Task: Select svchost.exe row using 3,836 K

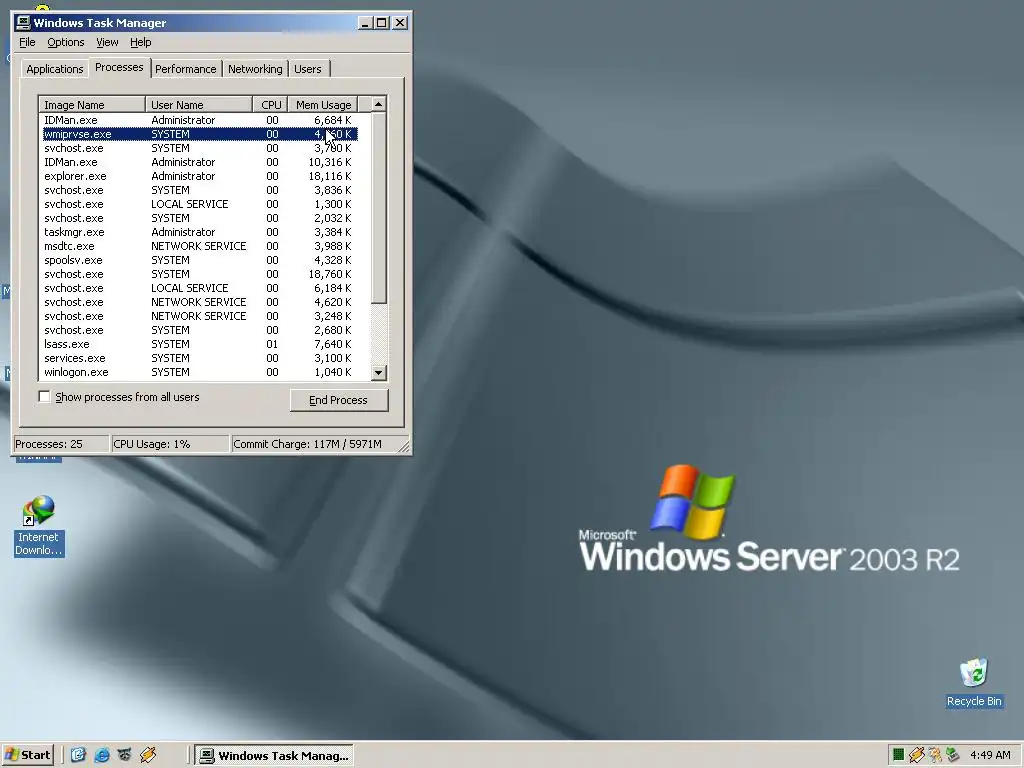Action: pyautogui.click(x=198, y=190)
